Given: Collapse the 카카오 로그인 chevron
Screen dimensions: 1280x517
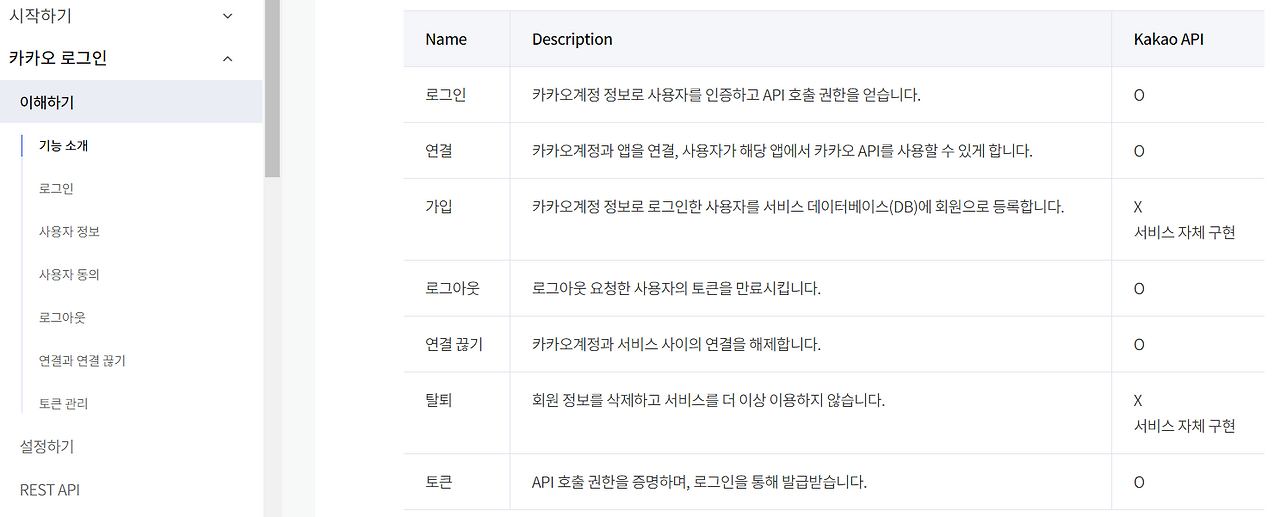Looking at the screenshot, I should click(x=227, y=59).
